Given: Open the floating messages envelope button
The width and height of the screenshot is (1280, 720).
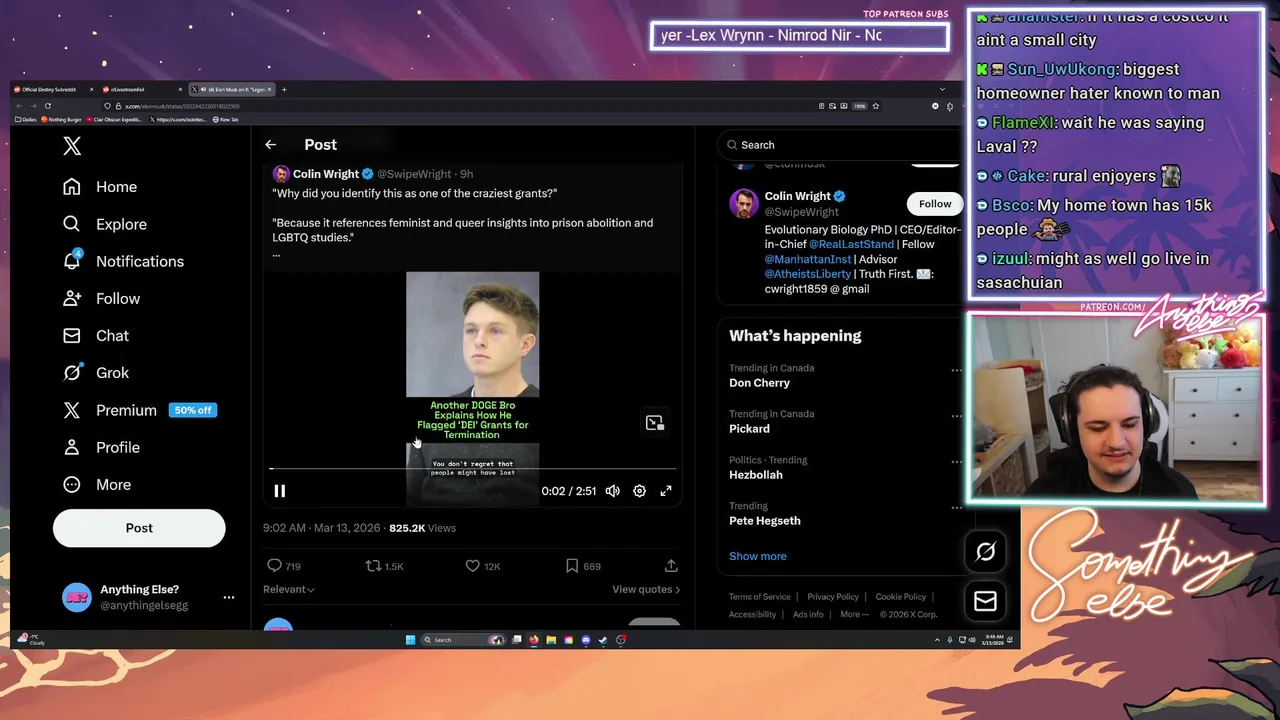Looking at the screenshot, I should click(985, 601).
